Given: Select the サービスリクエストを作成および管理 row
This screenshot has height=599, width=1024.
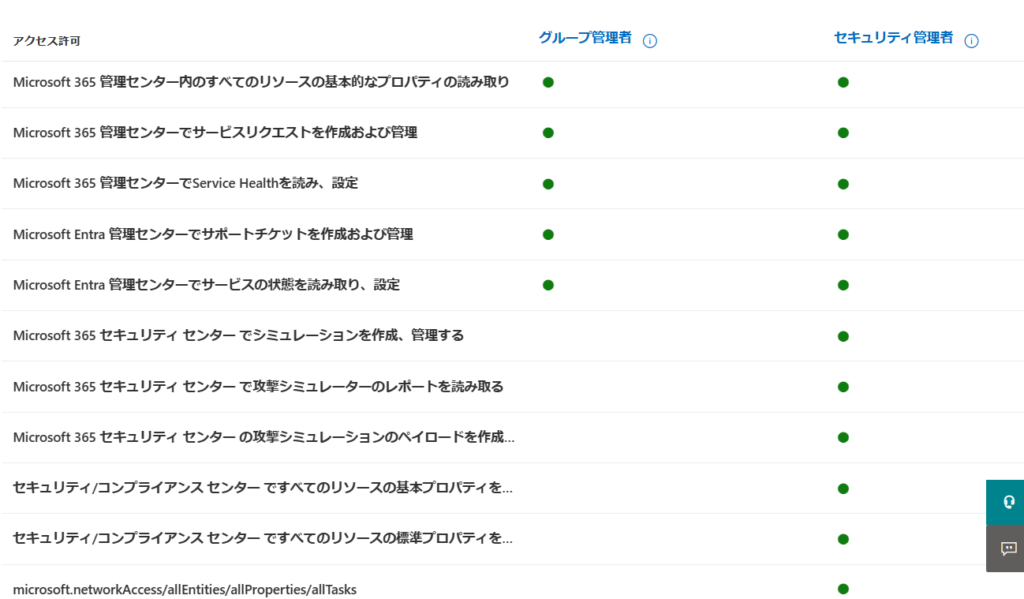Looking at the screenshot, I should [512, 133].
